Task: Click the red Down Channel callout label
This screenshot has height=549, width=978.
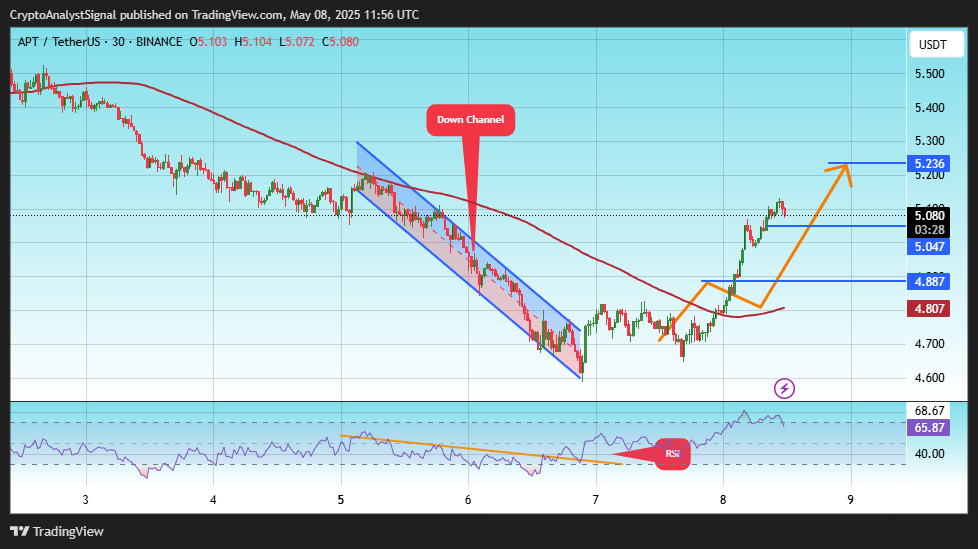Action: [470, 120]
